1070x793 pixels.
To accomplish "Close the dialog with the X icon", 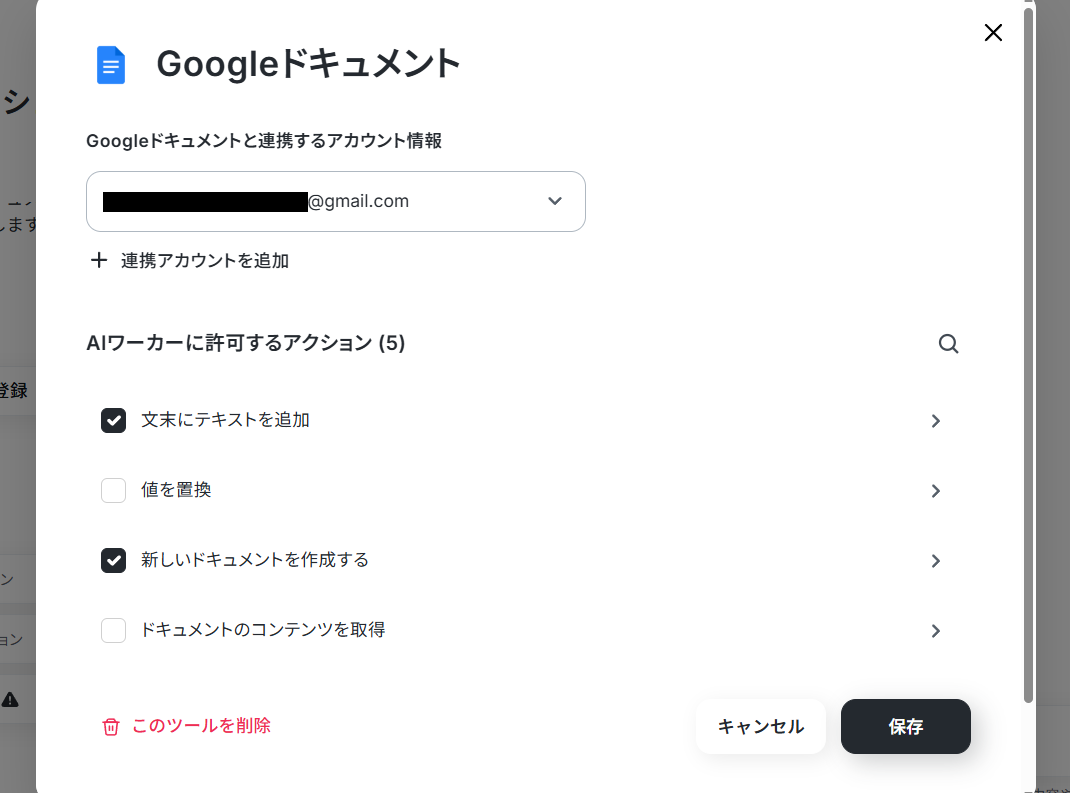I will tap(993, 33).
